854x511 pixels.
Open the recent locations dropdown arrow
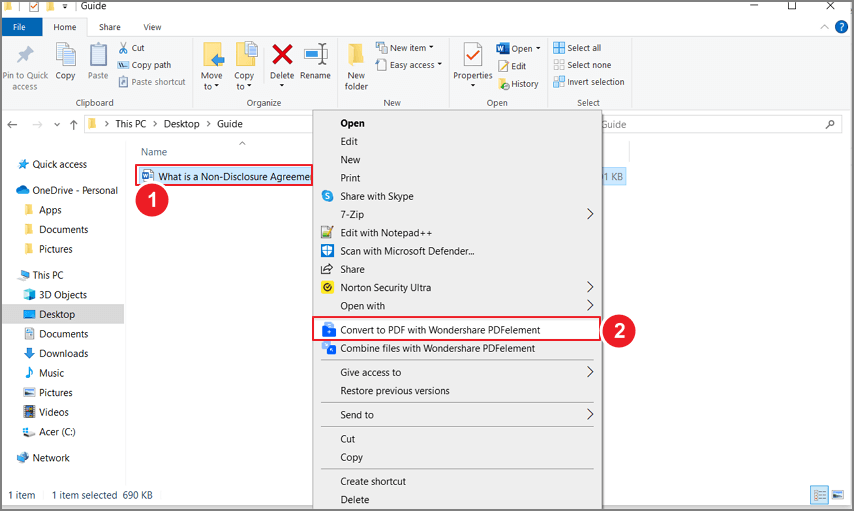pos(57,124)
